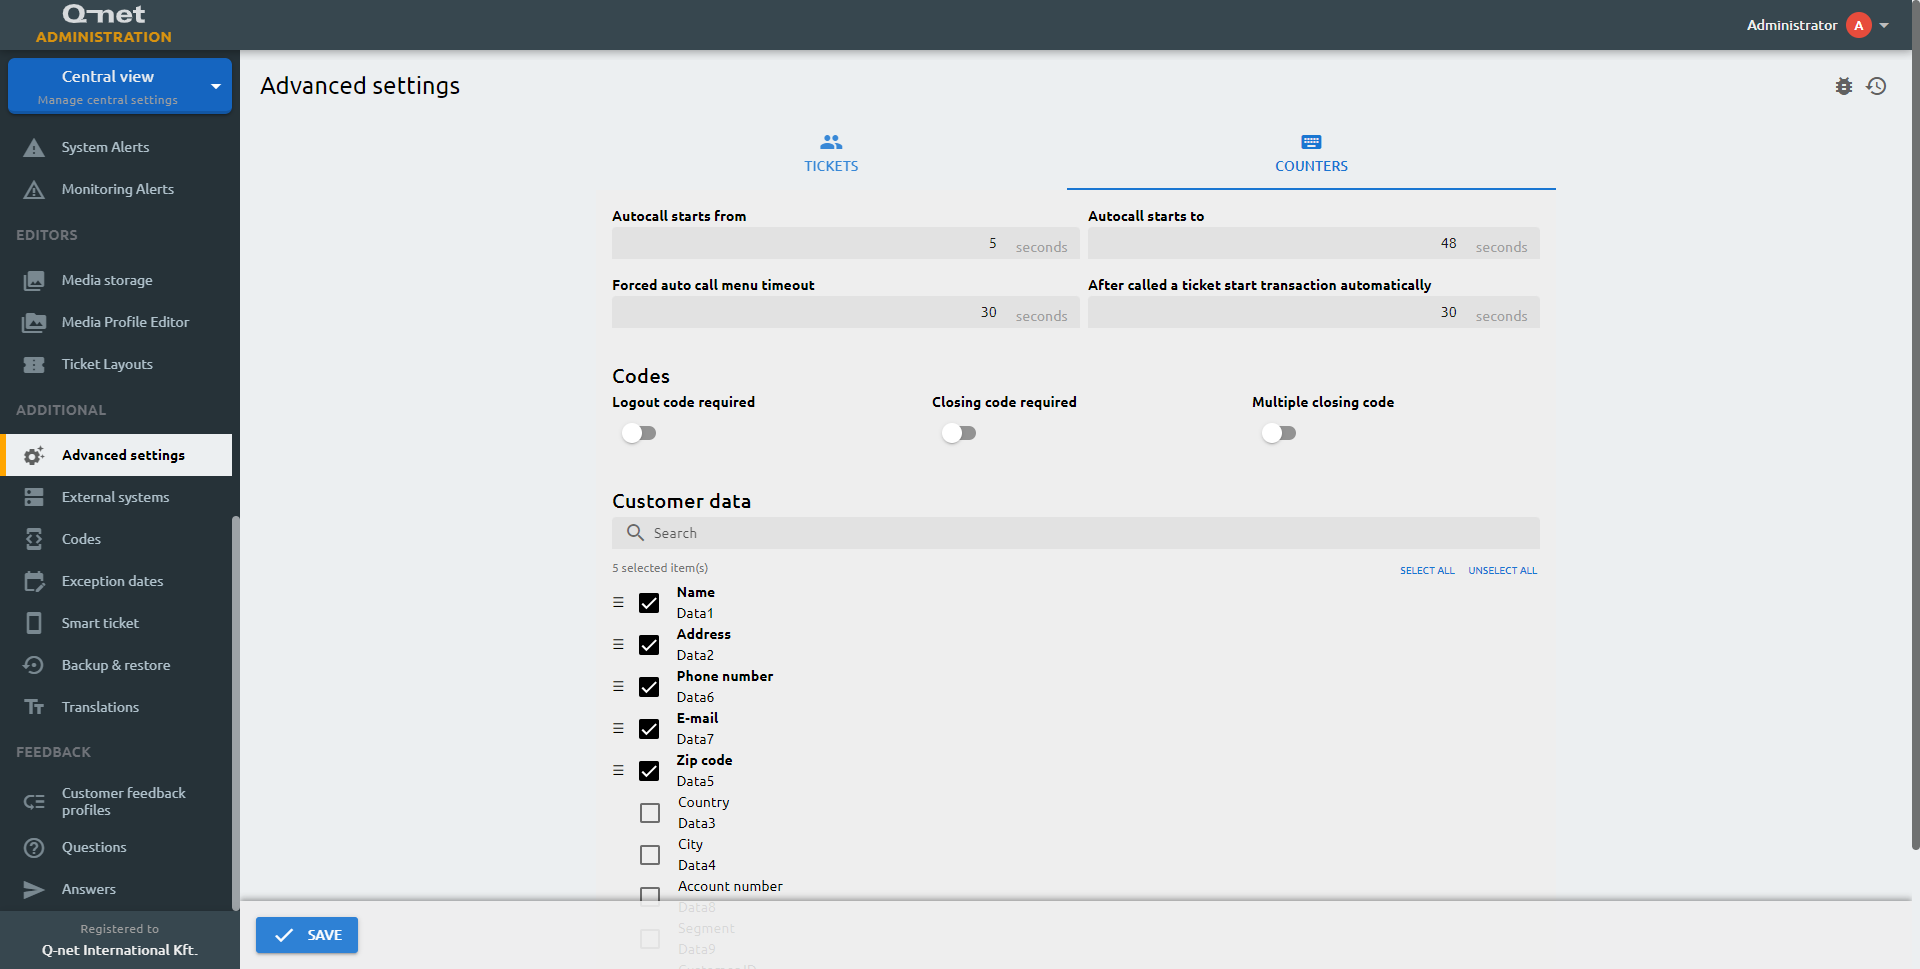Edit After called ticket transaction seconds field

tap(1314, 313)
